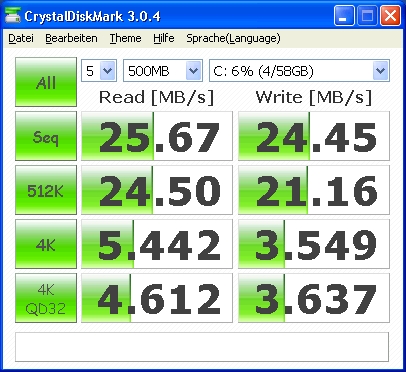Start the 512K random test
The height and width of the screenshot is (372, 406).
46,190
